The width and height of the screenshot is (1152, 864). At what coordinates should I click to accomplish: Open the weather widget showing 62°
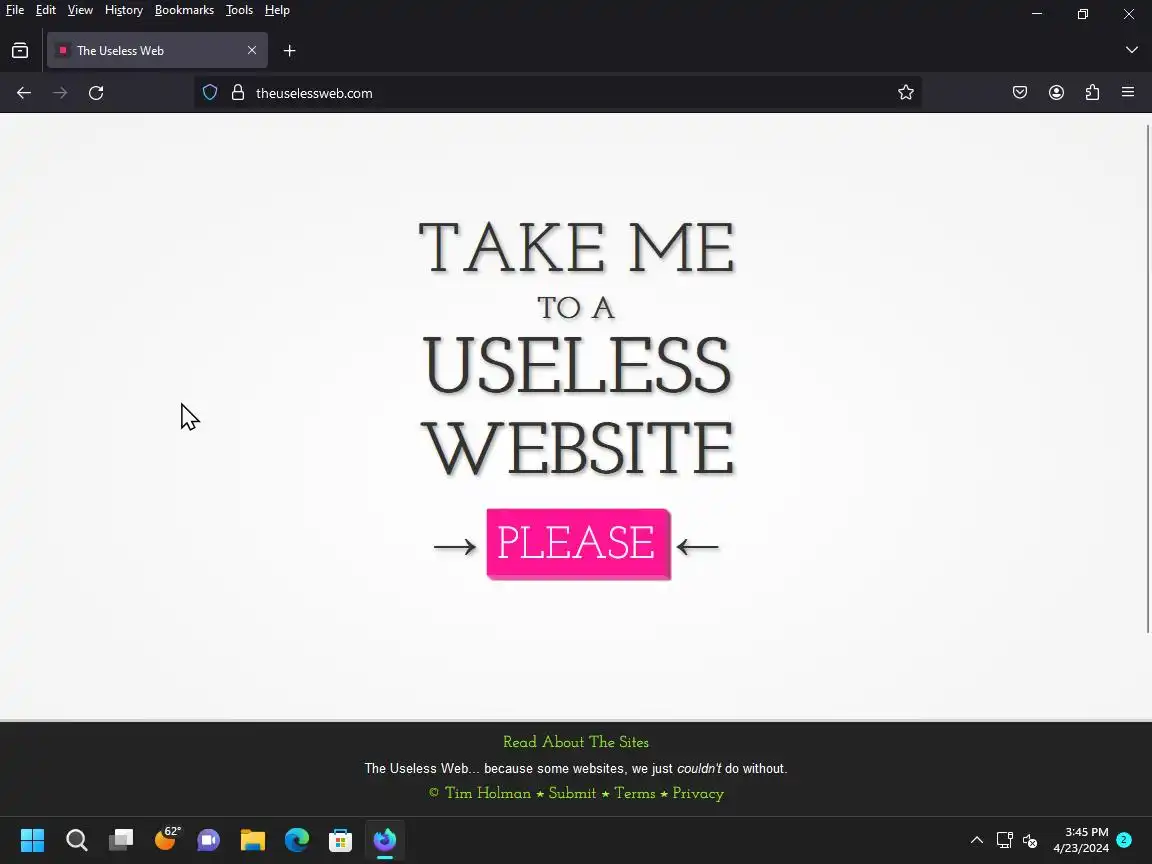167,838
